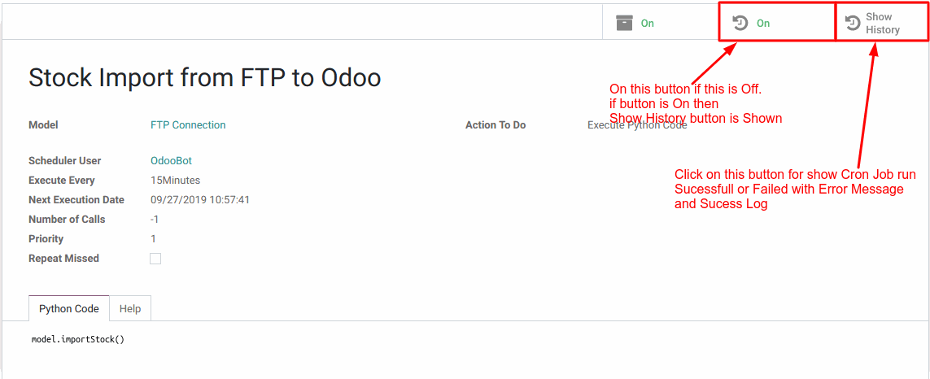Click the Next Execution Date value

(x=200, y=200)
